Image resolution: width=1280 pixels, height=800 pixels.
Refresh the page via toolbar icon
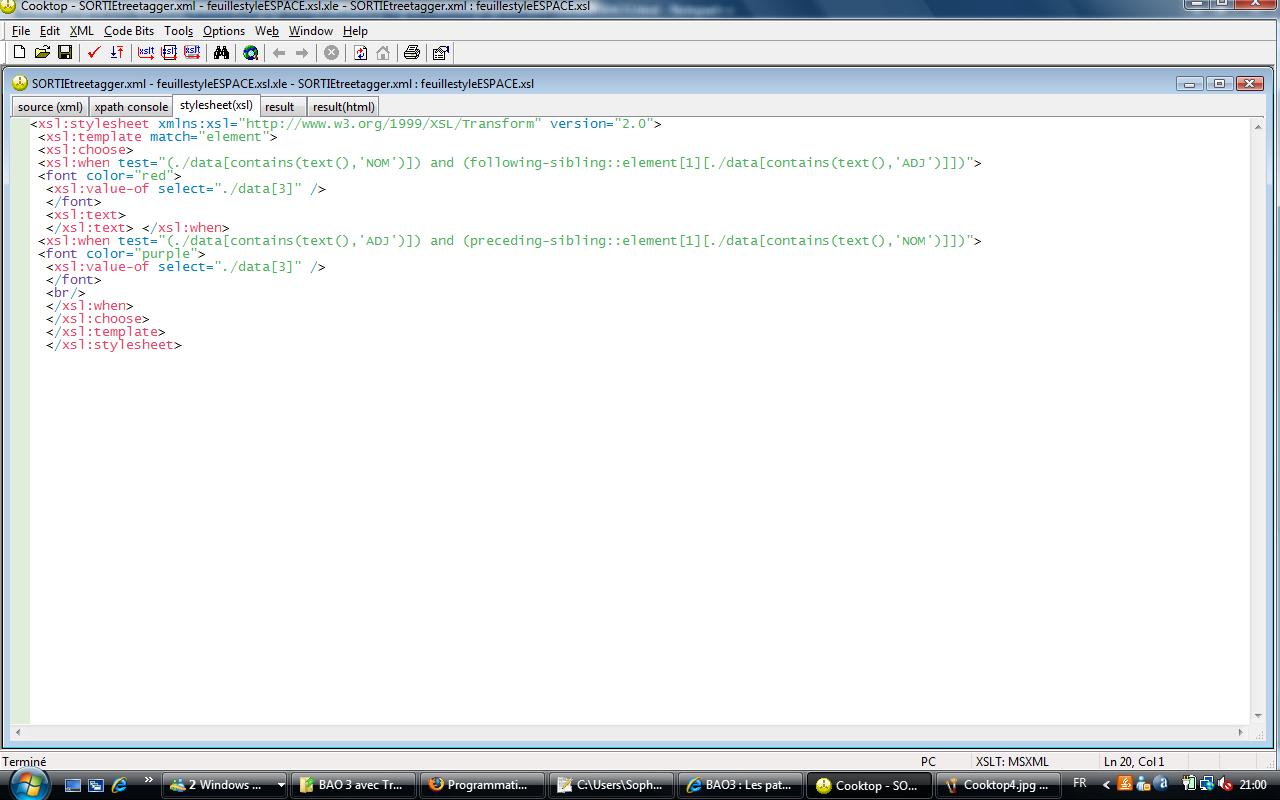[360, 52]
